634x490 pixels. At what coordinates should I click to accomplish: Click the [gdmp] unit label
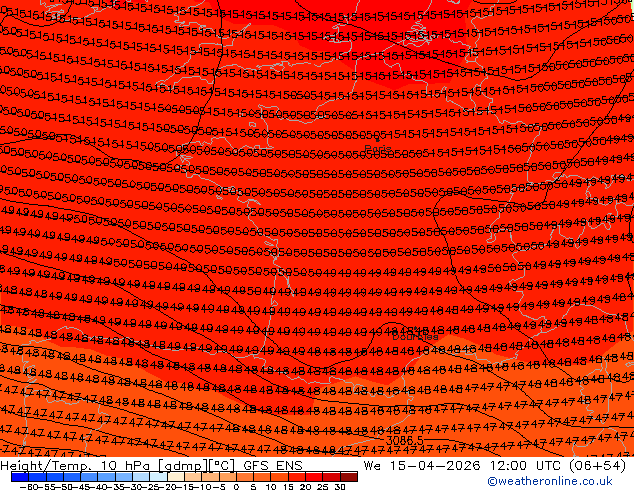click(182, 466)
